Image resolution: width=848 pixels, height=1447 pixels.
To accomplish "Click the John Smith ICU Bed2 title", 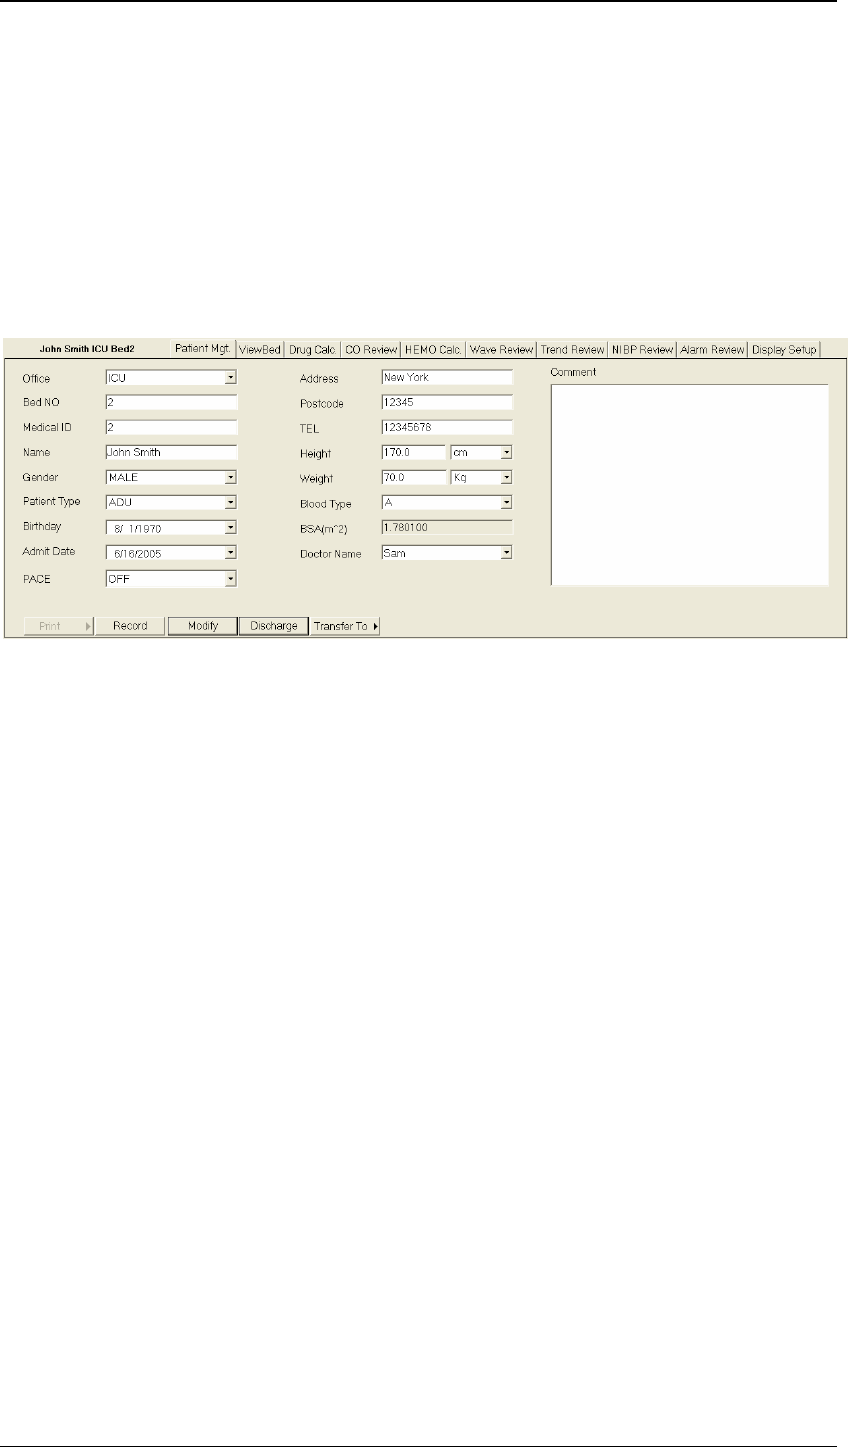I will (x=86, y=350).
